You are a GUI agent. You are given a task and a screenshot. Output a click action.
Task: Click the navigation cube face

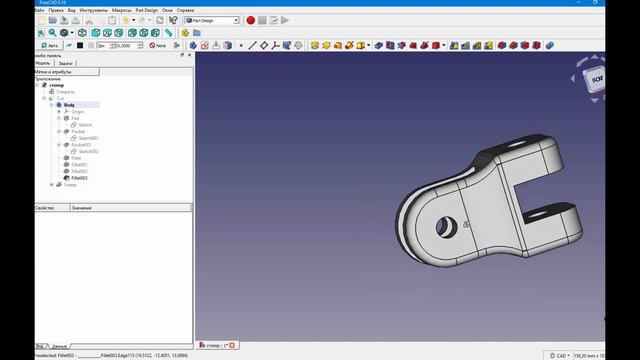596,79
